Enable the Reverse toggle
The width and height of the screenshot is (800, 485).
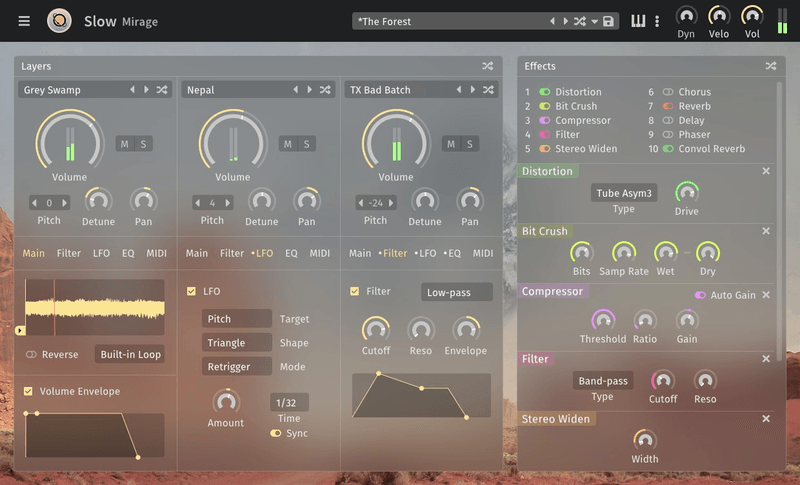[31, 354]
